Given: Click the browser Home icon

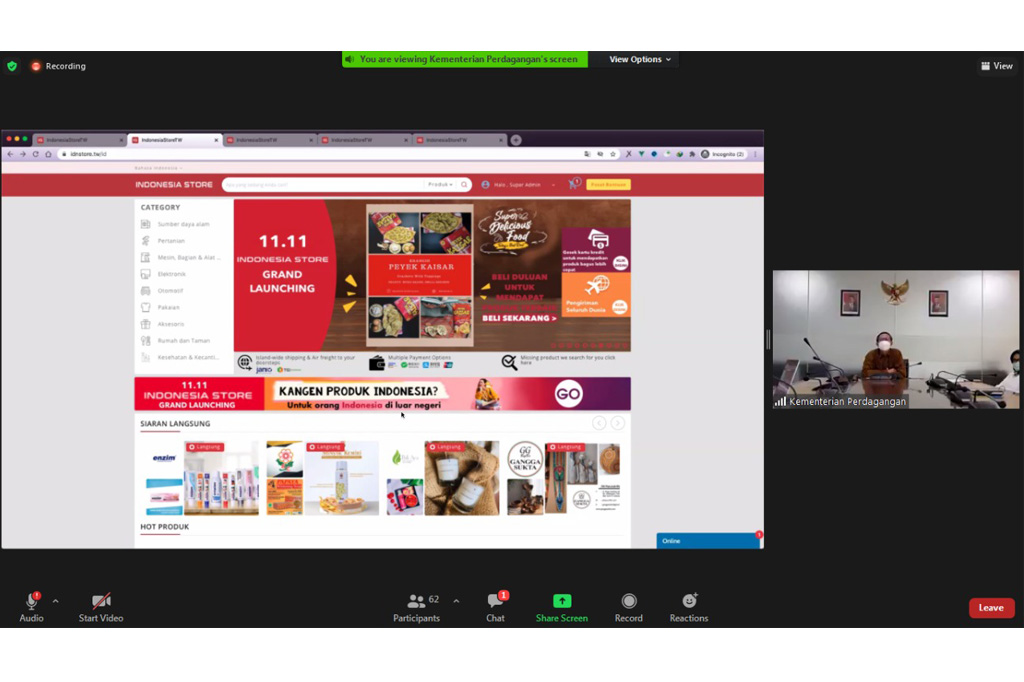Looking at the screenshot, I should 48,154.
